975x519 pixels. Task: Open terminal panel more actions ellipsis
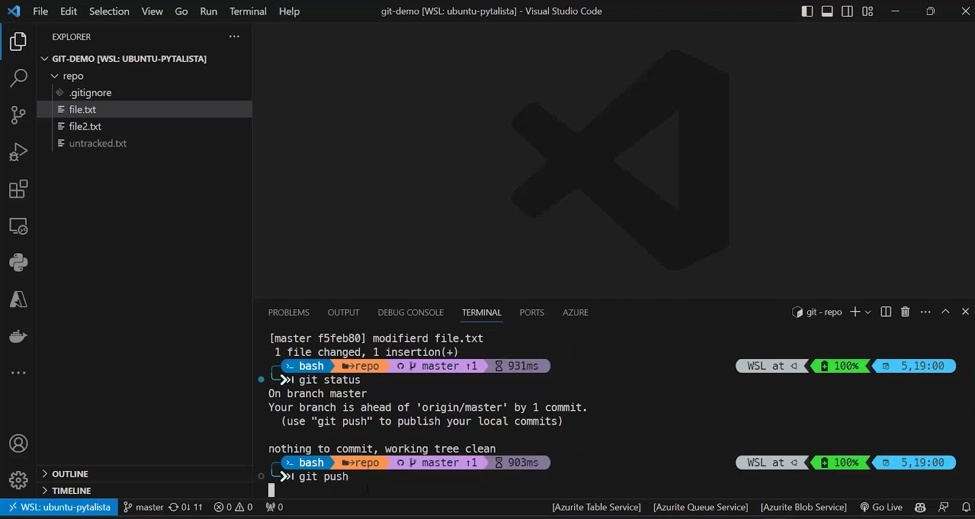click(925, 312)
